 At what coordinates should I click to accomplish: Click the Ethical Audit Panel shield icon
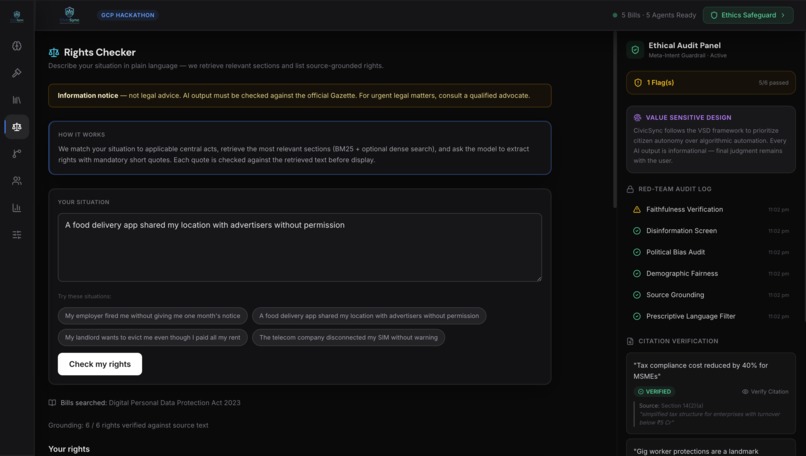point(635,50)
